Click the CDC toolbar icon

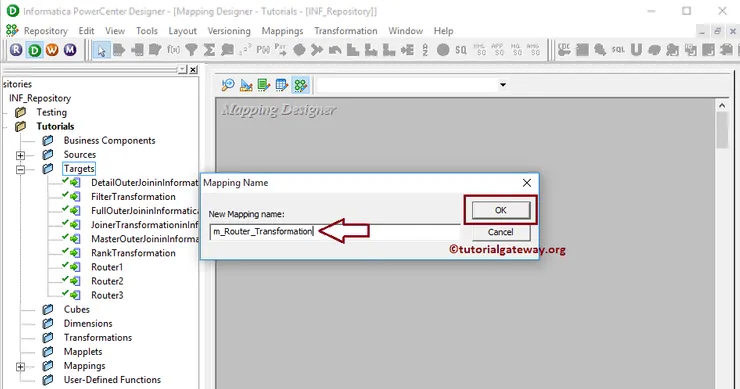tap(564, 50)
